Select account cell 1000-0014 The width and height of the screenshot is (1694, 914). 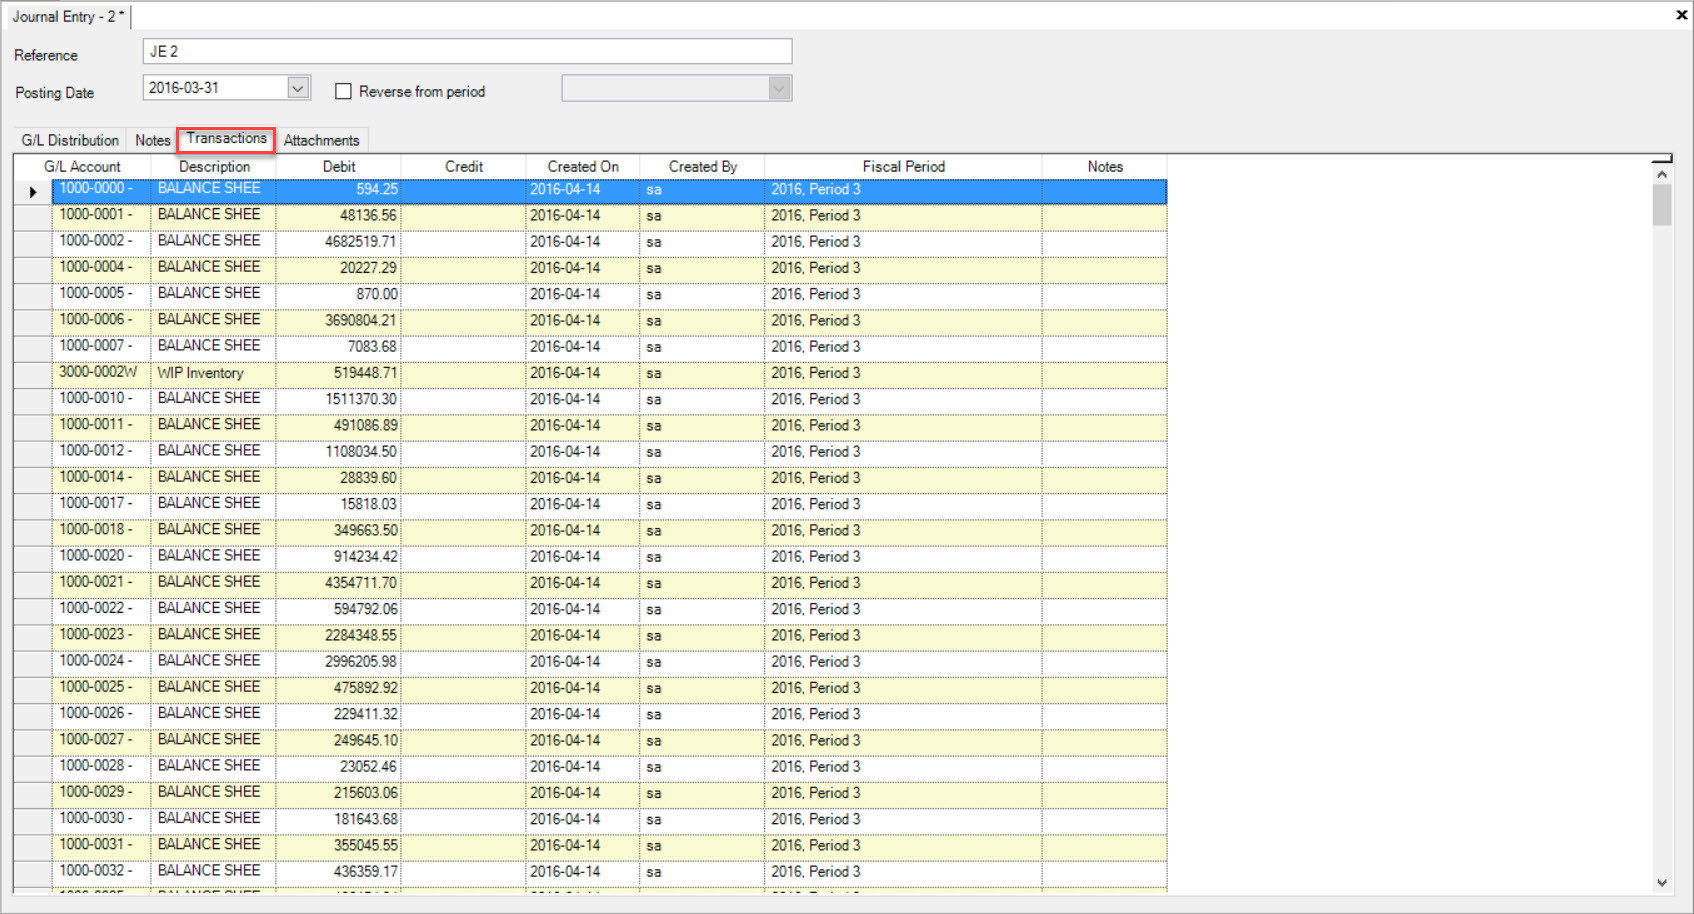click(x=102, y=478)
